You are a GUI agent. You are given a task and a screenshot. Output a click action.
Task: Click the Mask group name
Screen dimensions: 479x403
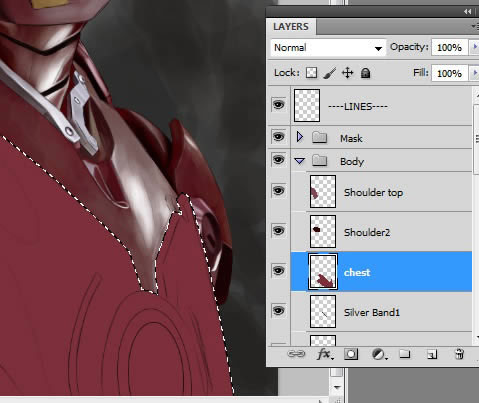pos(351,138)
